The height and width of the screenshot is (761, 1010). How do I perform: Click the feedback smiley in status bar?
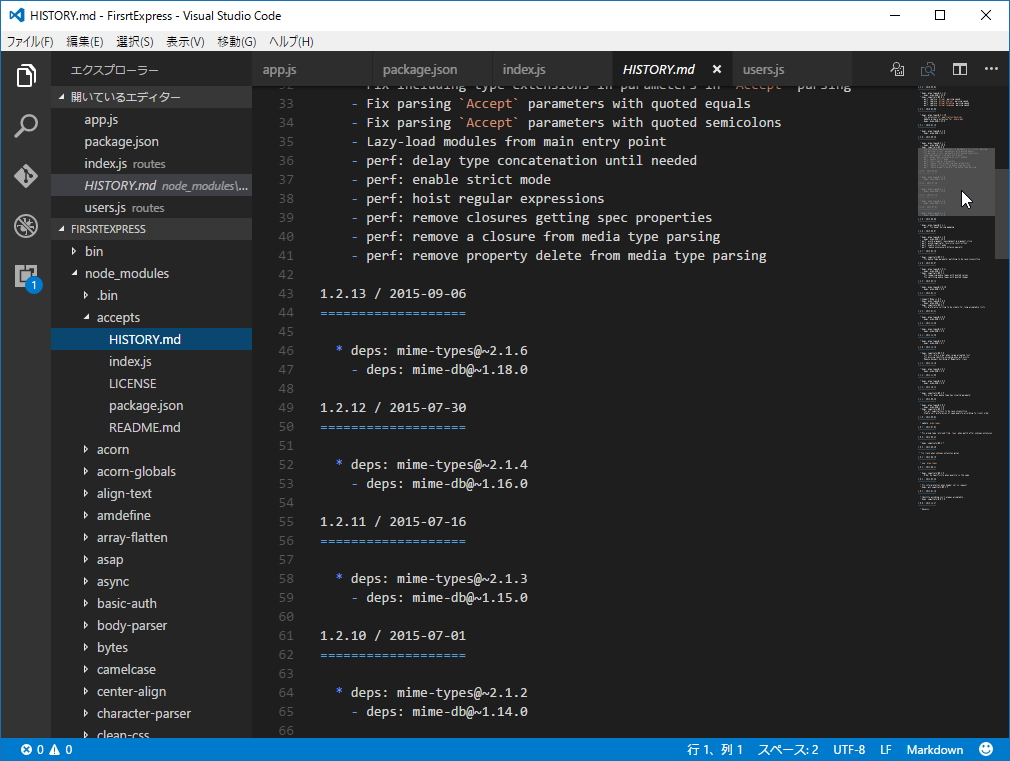coord(986,749)
